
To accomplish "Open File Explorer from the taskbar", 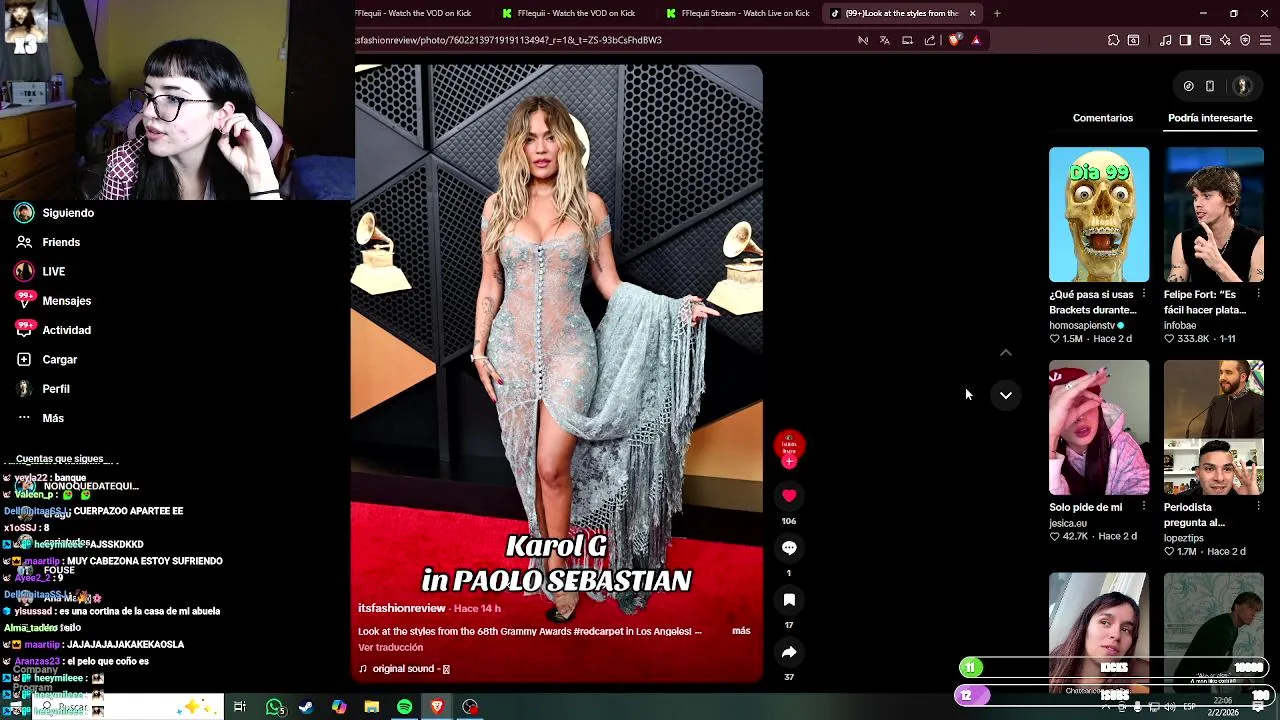I will (371, 707).
